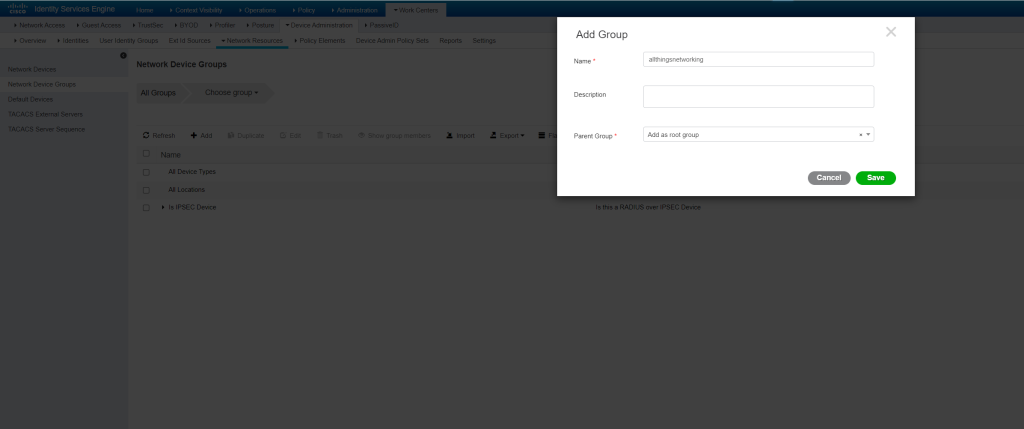
Task: Click the Name column header
Action: [170, 155]
